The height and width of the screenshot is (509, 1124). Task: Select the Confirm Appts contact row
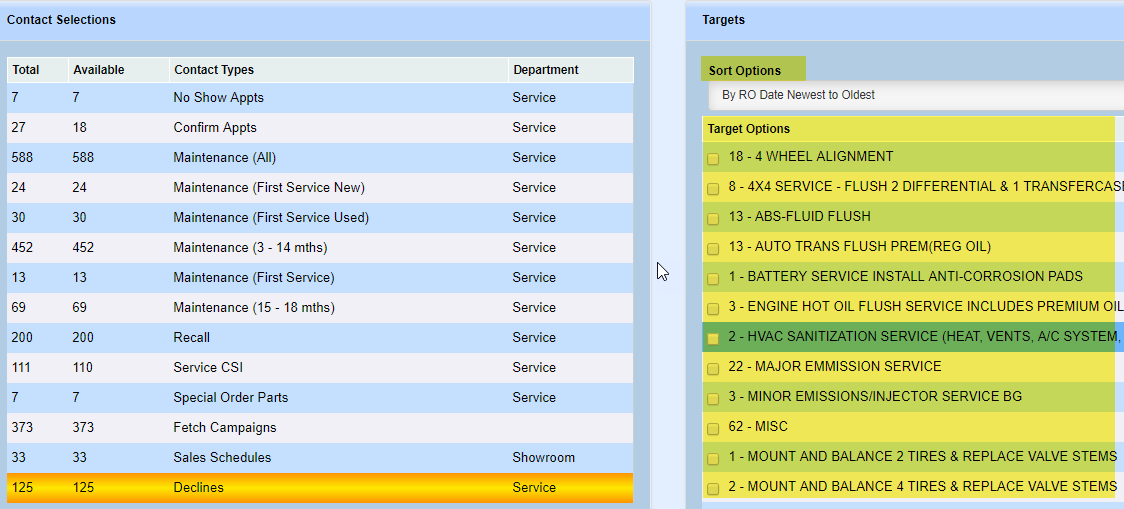tap(214, 128)
